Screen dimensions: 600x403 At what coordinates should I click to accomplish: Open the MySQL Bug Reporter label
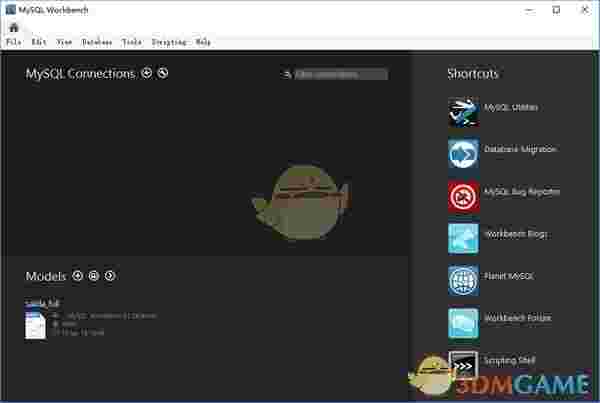coord(522,192)
